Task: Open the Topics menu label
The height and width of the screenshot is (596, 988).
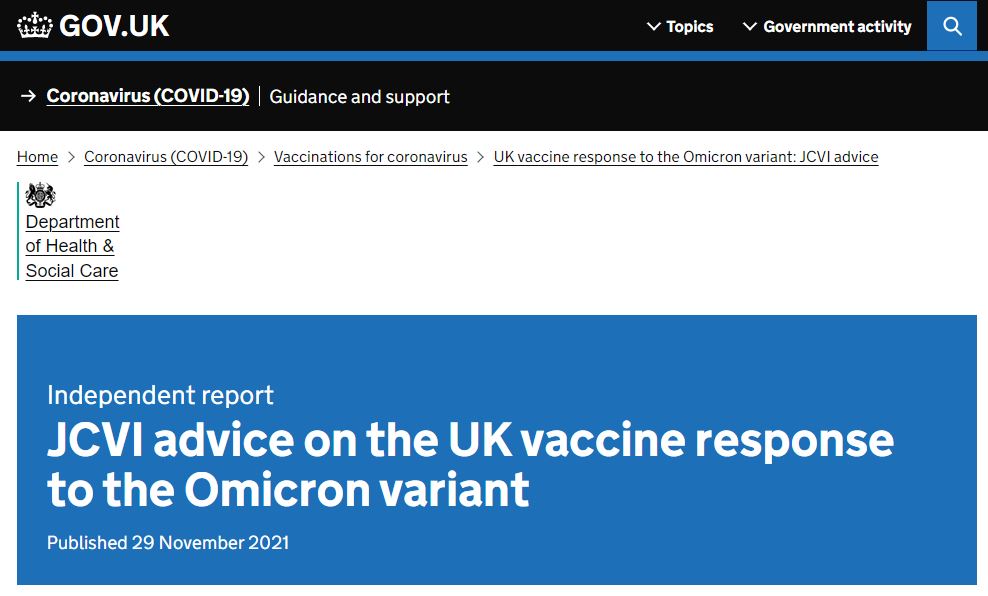Action: click(x=690, y=27)
